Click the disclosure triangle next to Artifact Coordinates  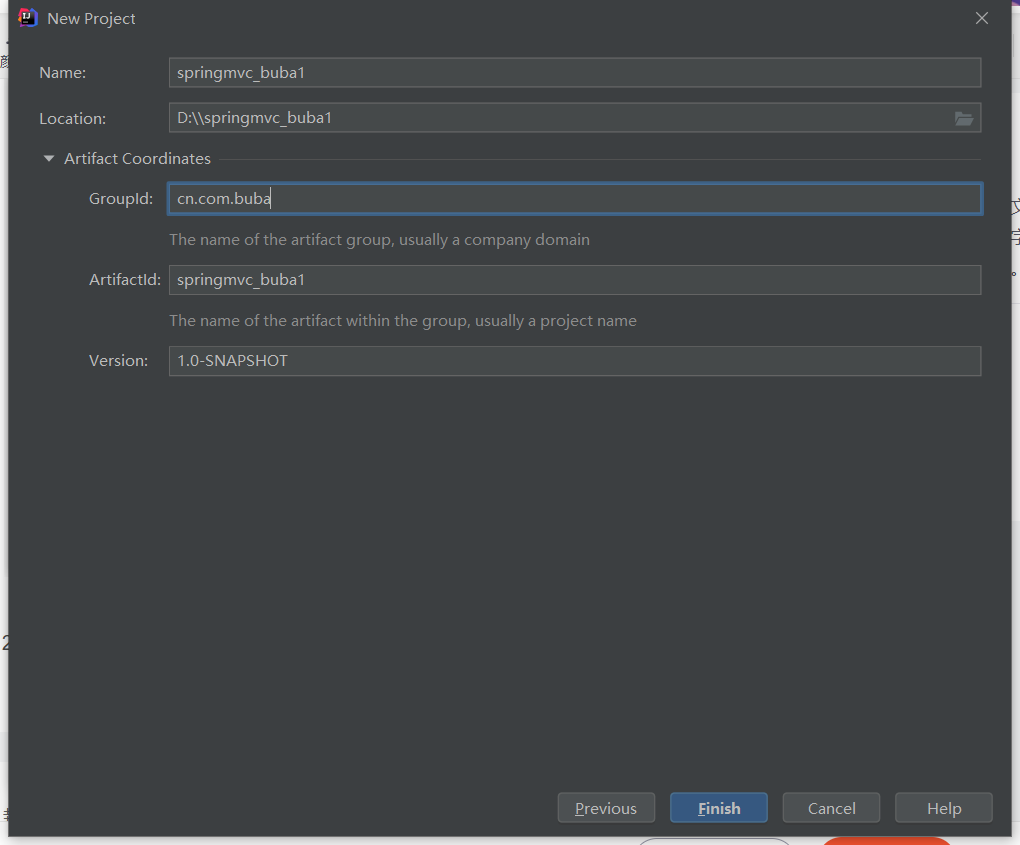point(48,158)
